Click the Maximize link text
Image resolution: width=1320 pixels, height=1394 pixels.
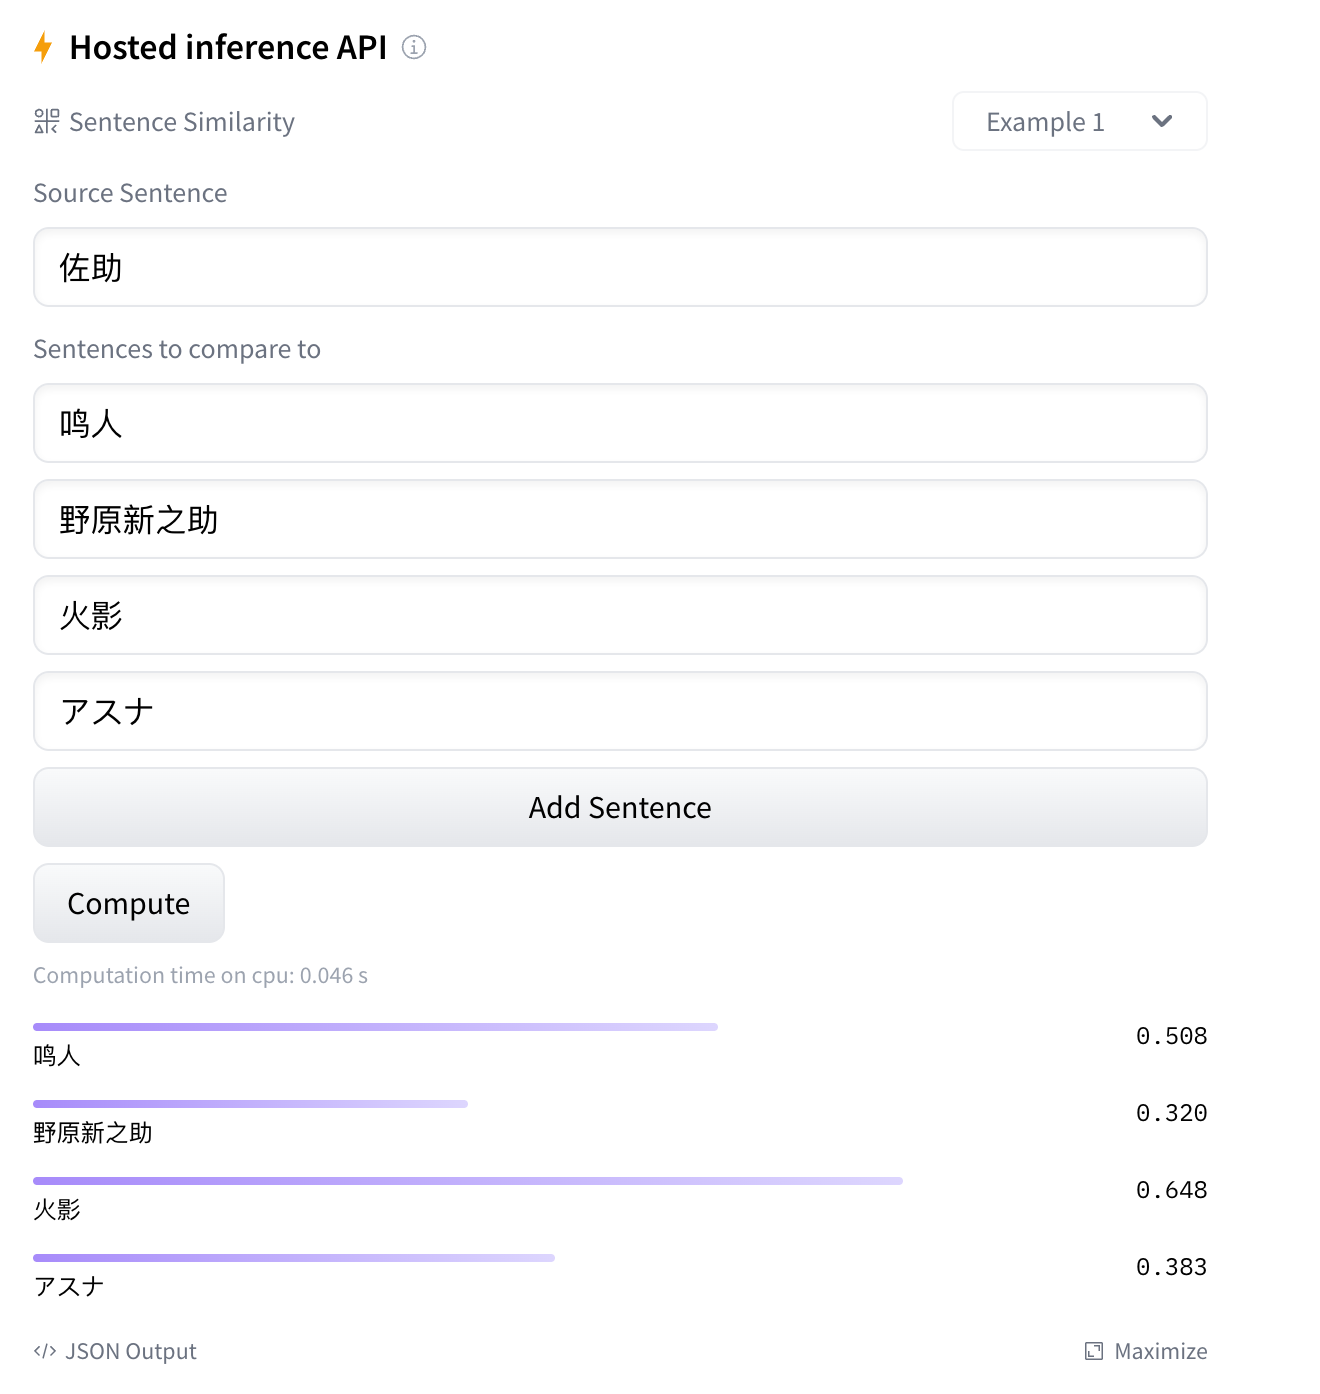1161,1351
